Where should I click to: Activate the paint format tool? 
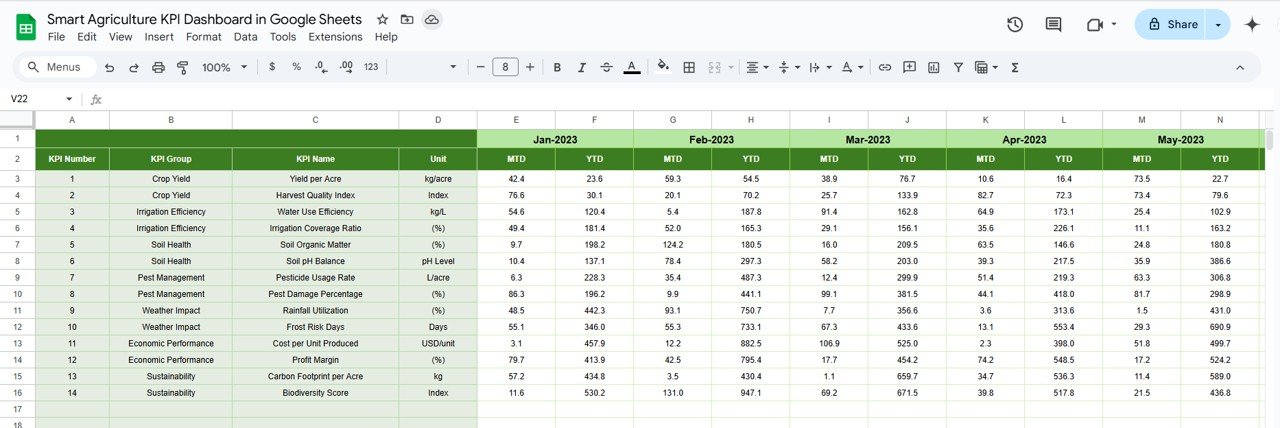pyautogui.click(x=182, y=67)
